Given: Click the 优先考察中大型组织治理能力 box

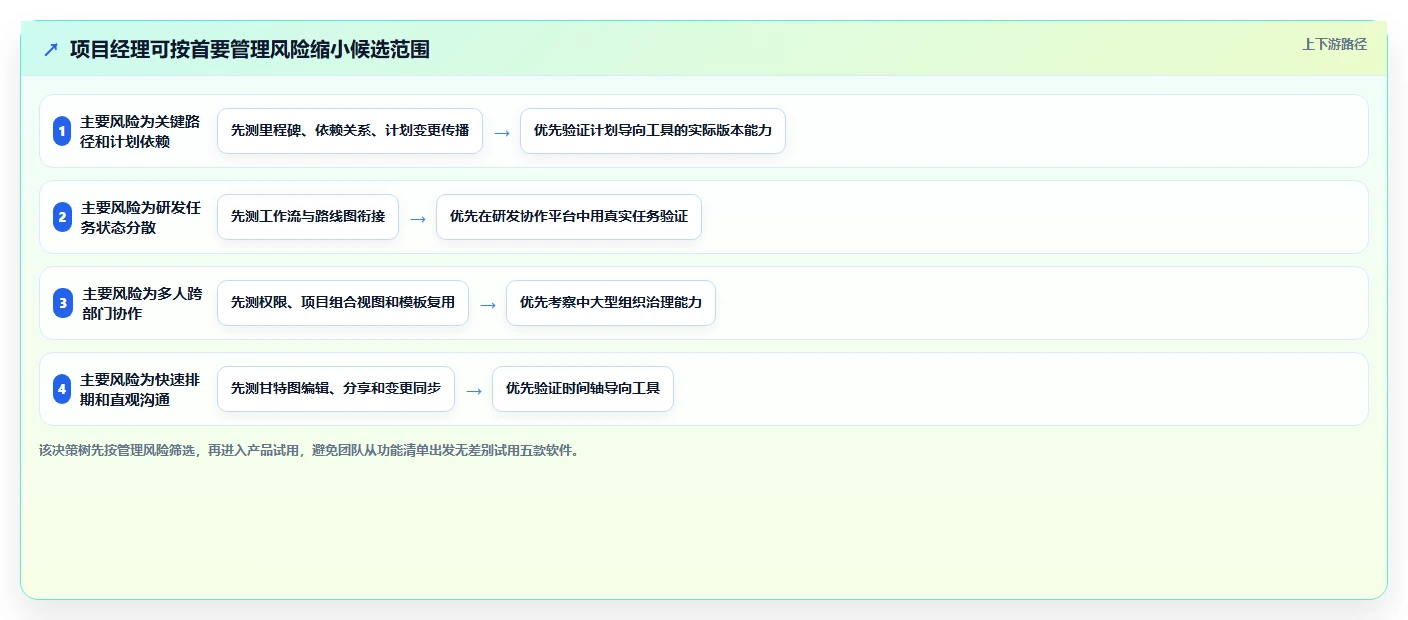Looking at the screenshot, I should pos(611,303).
